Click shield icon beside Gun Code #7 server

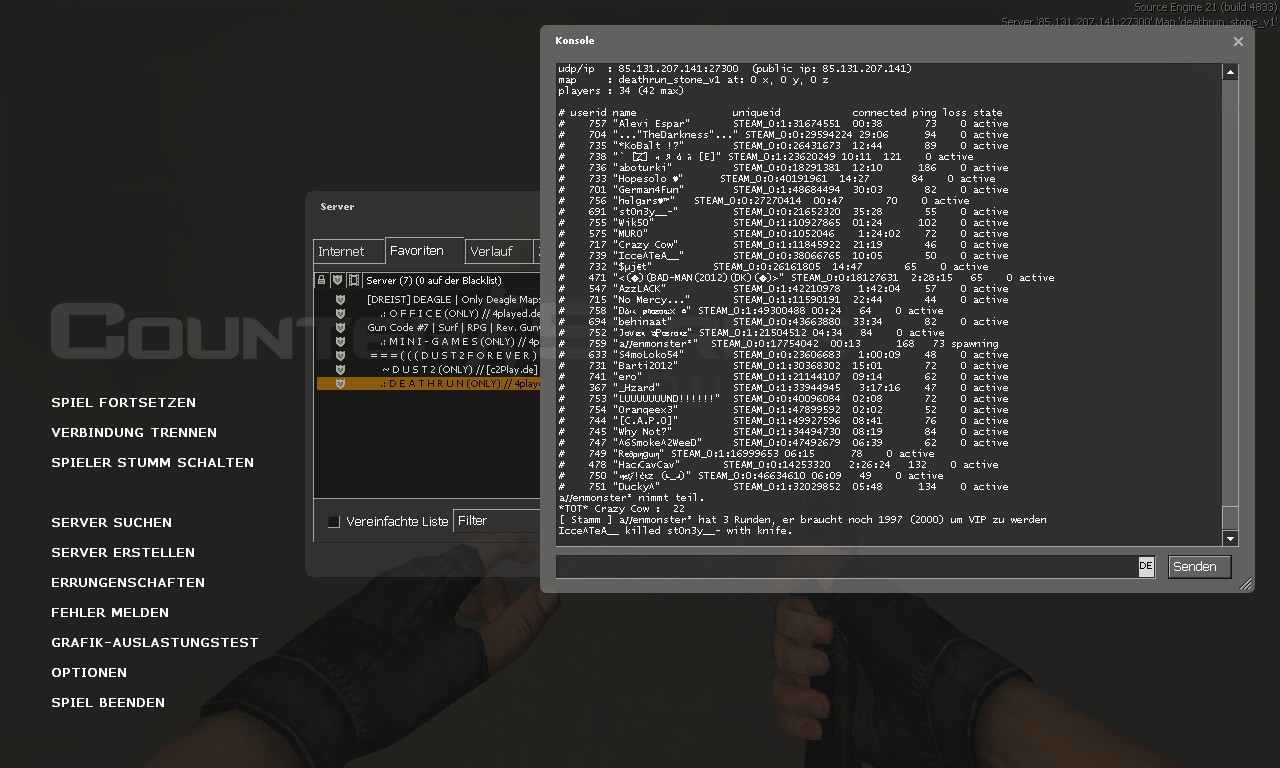coord(340,328)
